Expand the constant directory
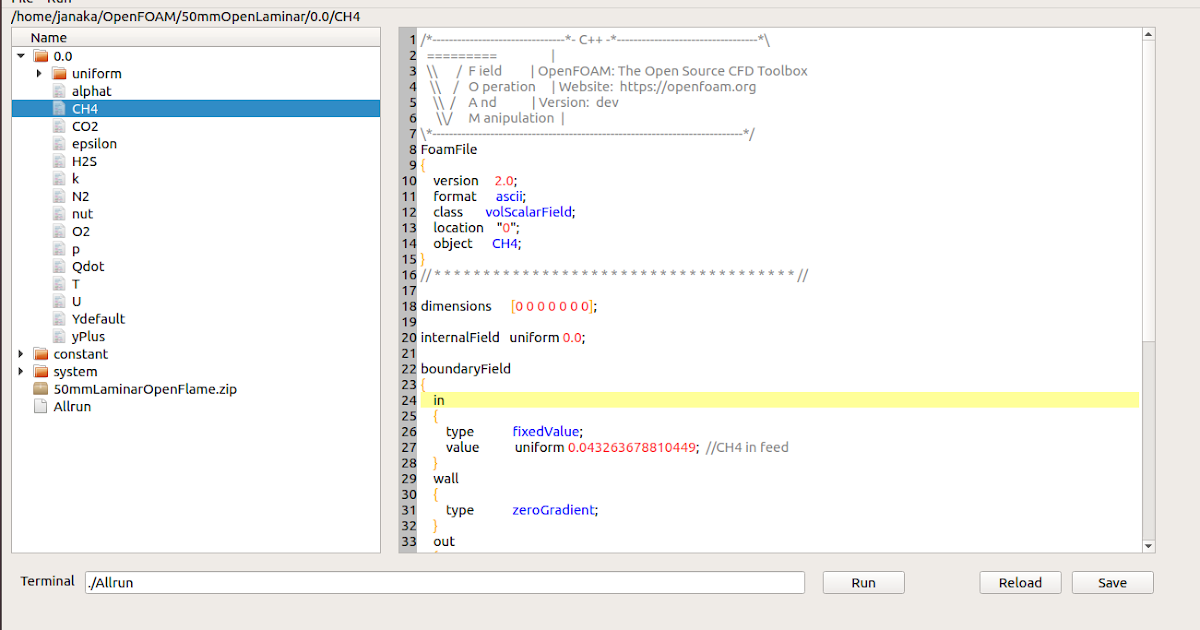The width and height of the screenshot is (1200, 630). coord(20,353)
